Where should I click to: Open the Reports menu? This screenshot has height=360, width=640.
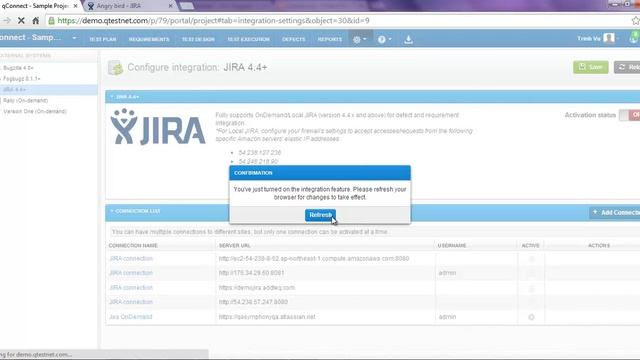pos(330,39)
